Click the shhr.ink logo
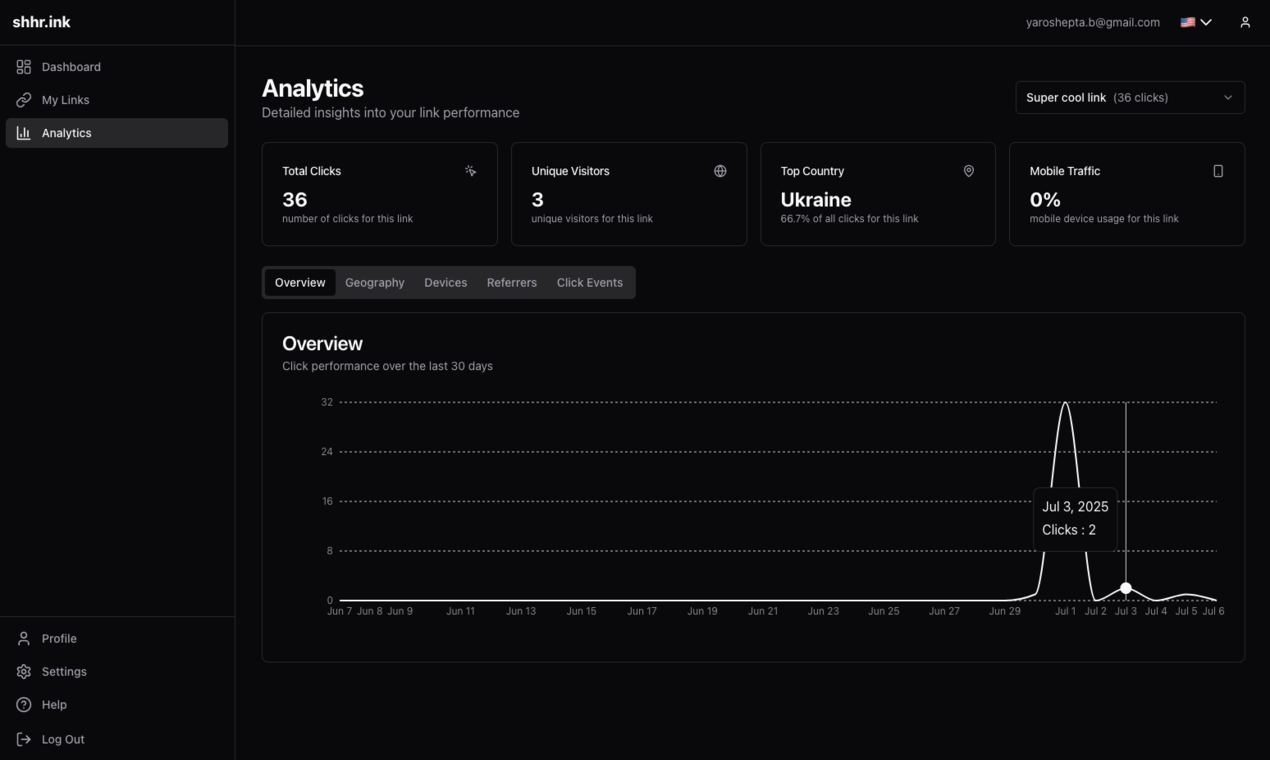Viewport: 1270px width, 760px height. coord(42,22)
